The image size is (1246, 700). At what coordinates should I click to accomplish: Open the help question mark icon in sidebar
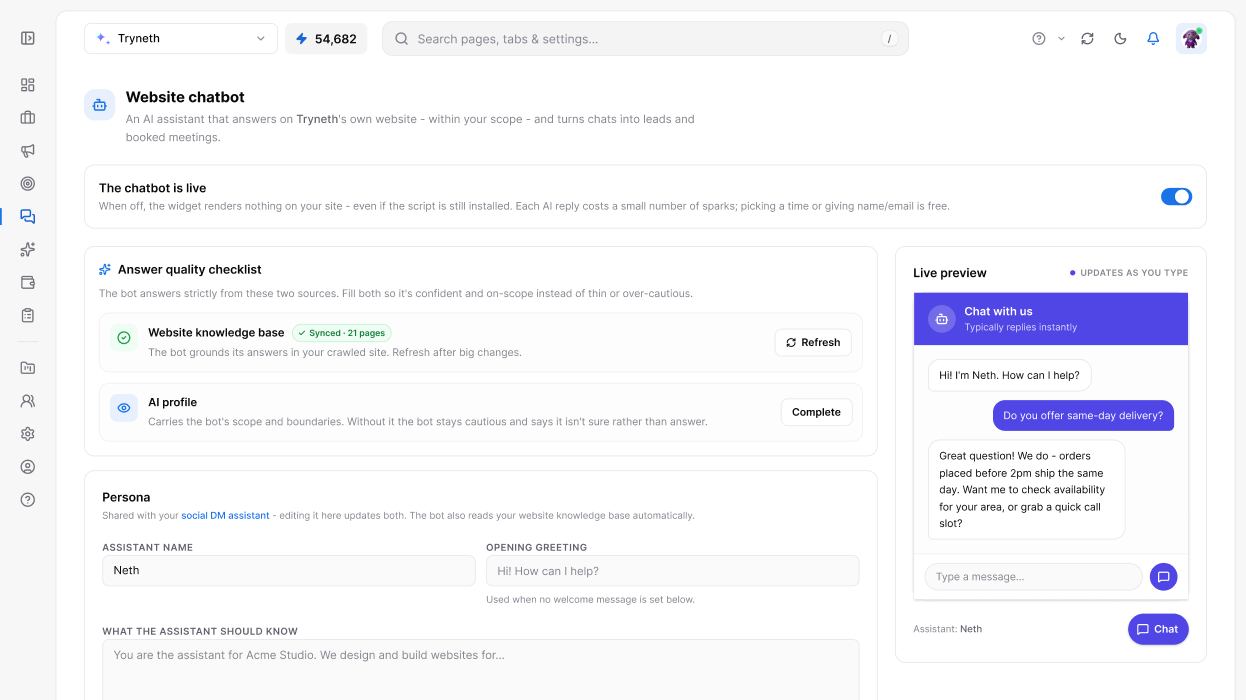28,500
